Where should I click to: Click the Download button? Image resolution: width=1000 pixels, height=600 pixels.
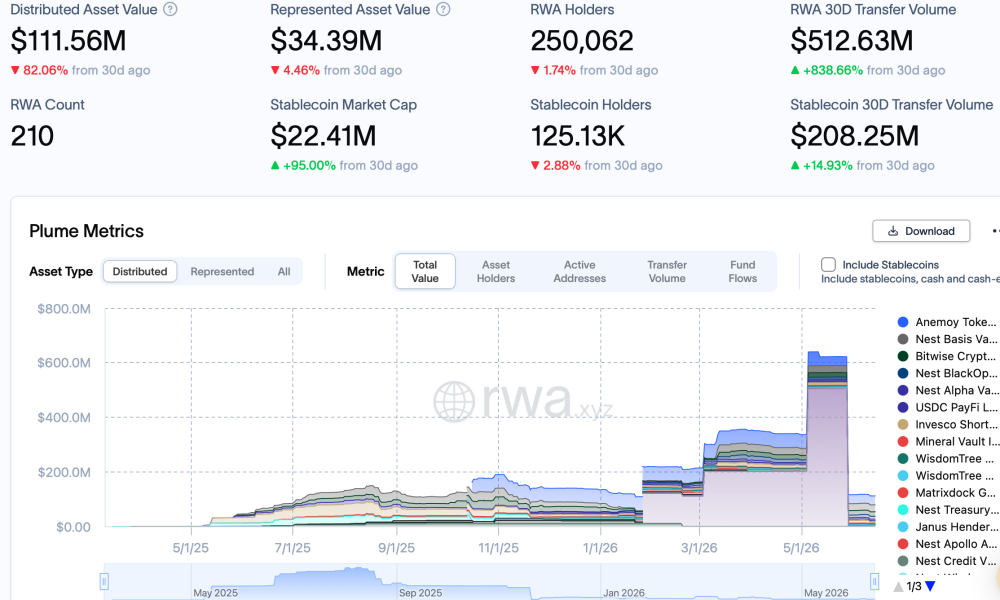pyautogui.click(x=921, y=231)
